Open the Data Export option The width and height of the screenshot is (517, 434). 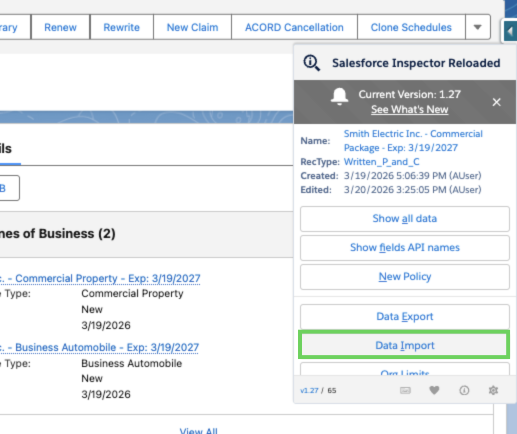(405, 316)
